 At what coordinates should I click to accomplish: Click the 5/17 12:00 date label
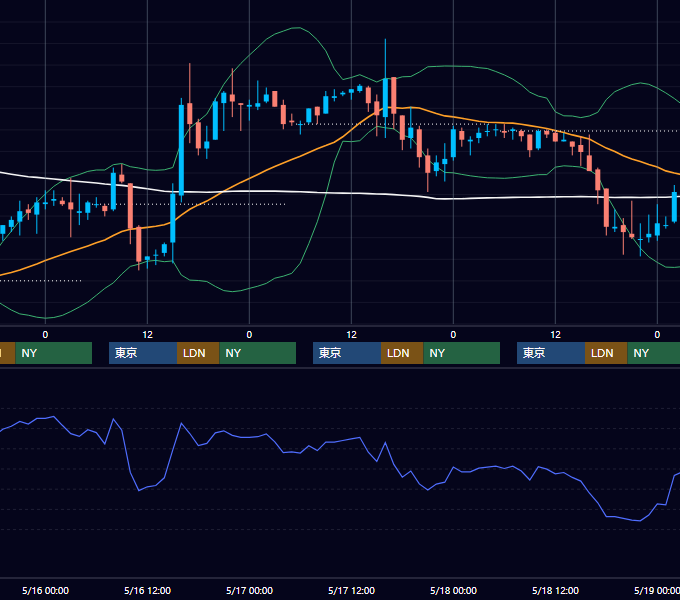point(351,590)
